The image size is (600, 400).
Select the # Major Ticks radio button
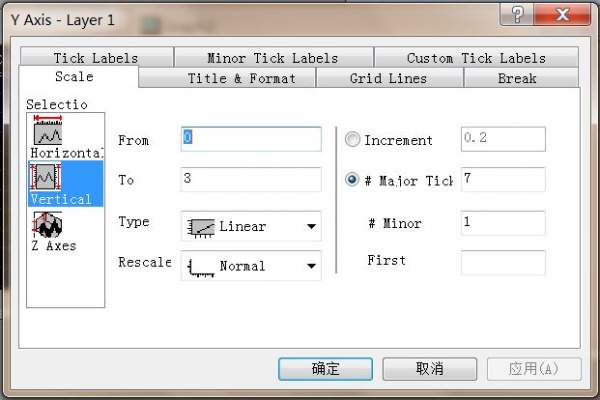pos(352,180)
